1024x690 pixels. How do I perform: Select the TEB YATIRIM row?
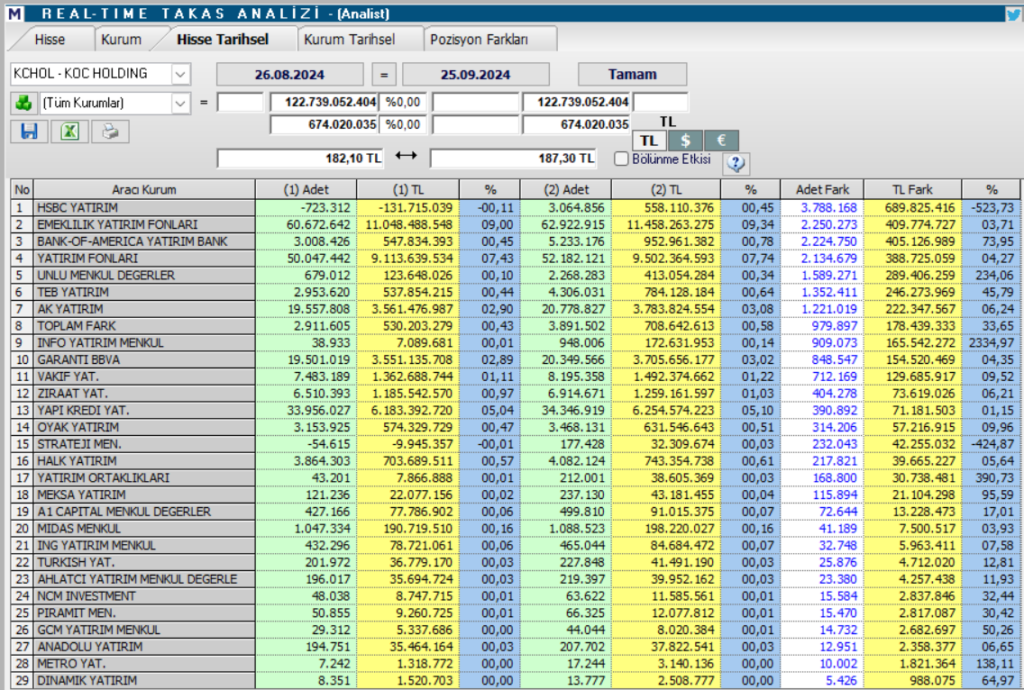tap(515, 292)
